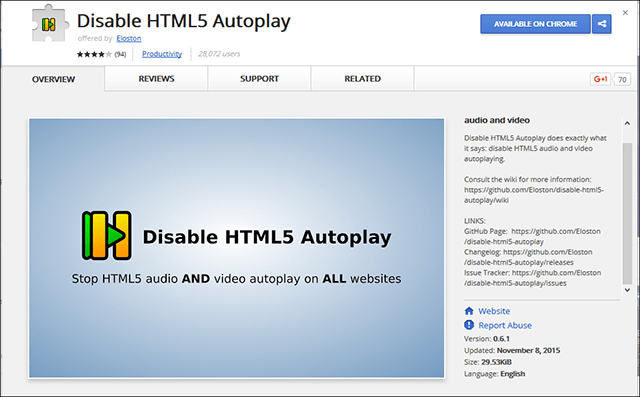Image resolution: width=640 pixels, height=397 pixels.
Task: Close the extension details dialog
Action: pyautogui.click(x=625, y=13)
